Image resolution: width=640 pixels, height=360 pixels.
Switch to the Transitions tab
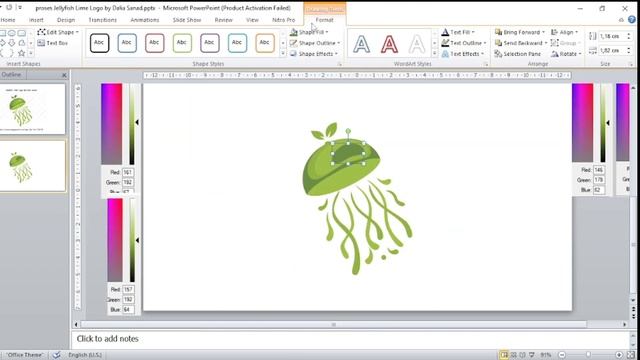tap(102, 20)
